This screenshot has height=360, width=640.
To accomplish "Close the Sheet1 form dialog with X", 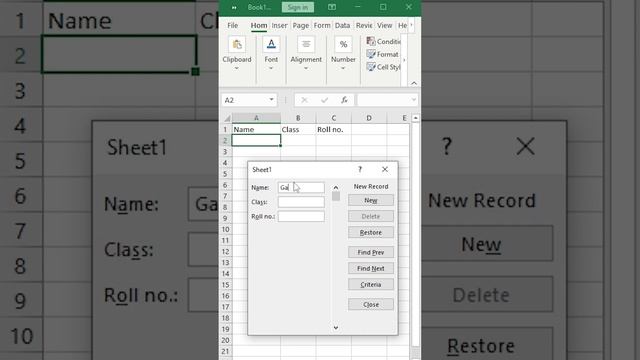I will pyautogui.click(x=385, y=169).
